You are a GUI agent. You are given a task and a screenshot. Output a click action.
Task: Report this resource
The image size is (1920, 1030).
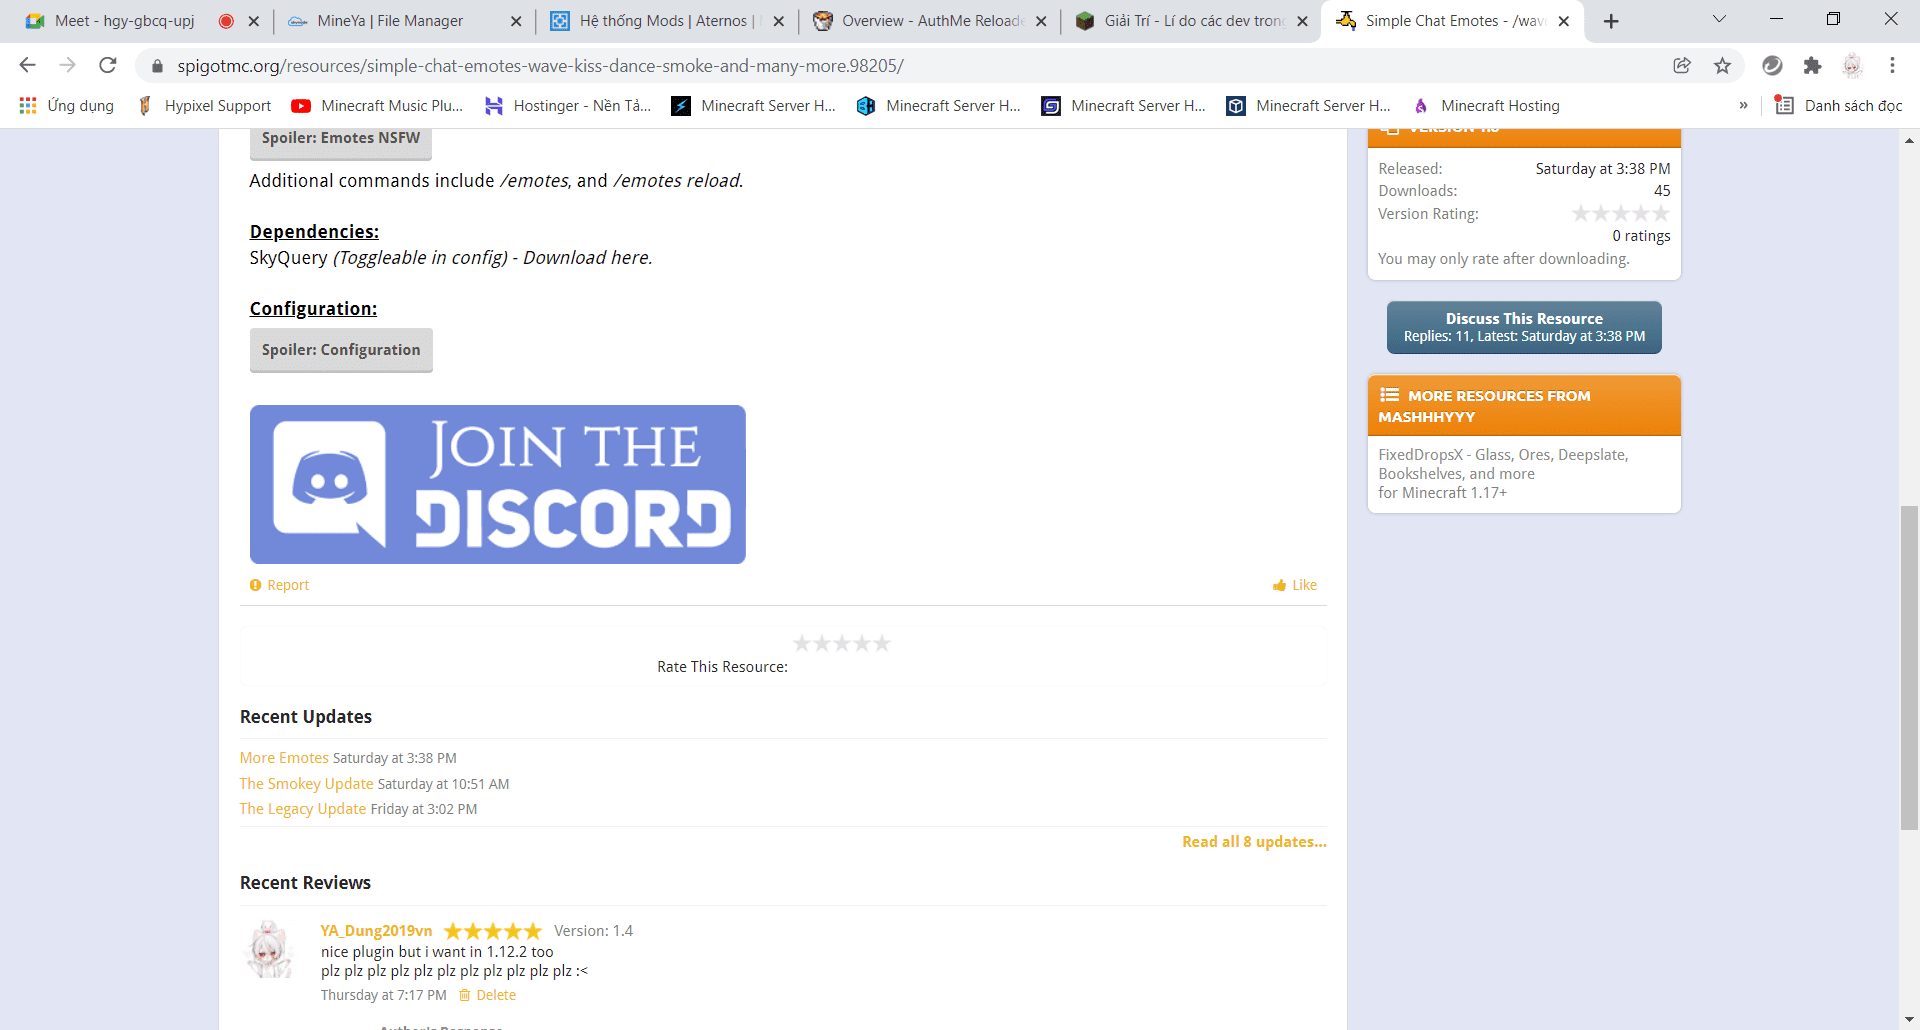(x=279, y=585)
